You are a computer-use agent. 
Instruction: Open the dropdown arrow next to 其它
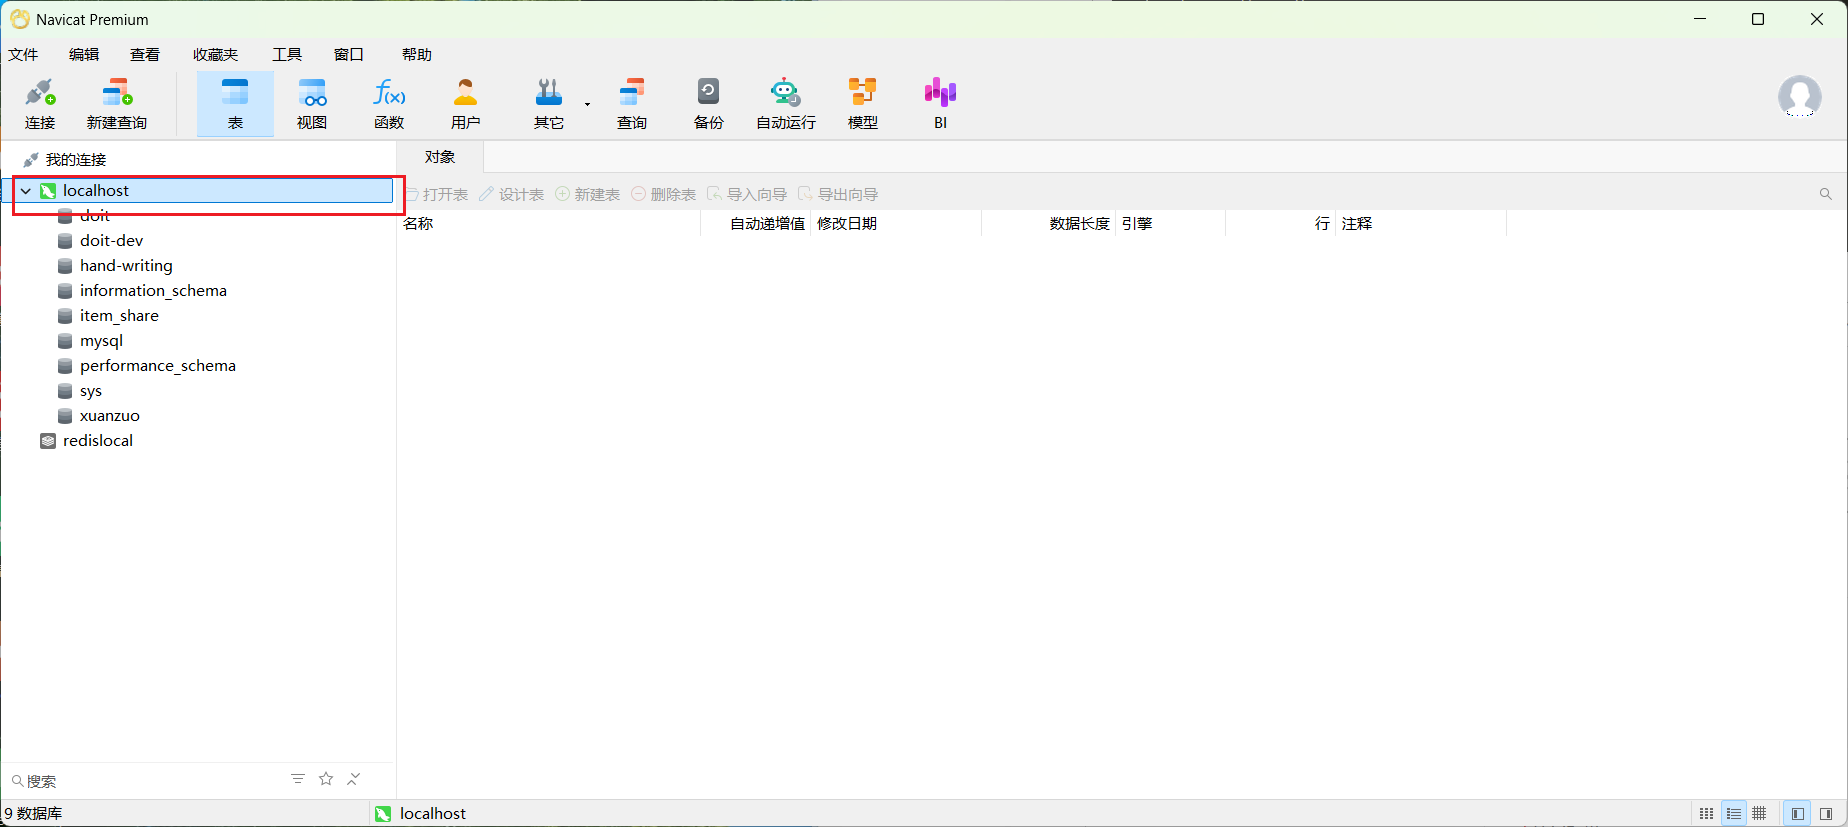(x=588, y=104)
